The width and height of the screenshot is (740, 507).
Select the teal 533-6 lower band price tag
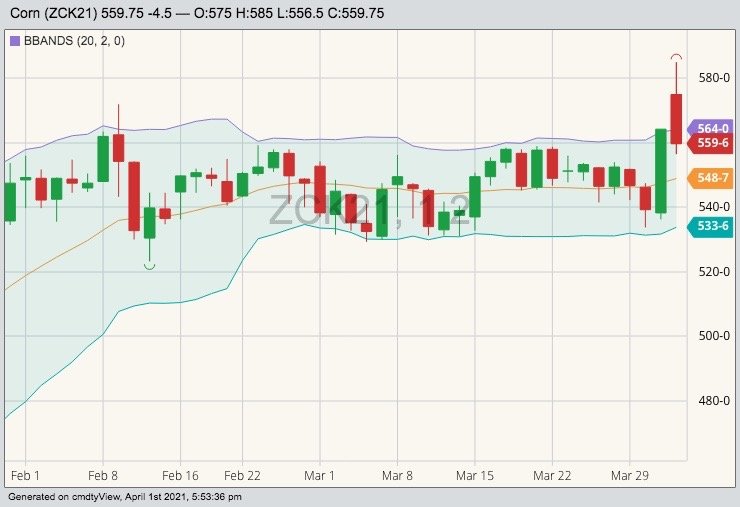click(x=713, y=226)
